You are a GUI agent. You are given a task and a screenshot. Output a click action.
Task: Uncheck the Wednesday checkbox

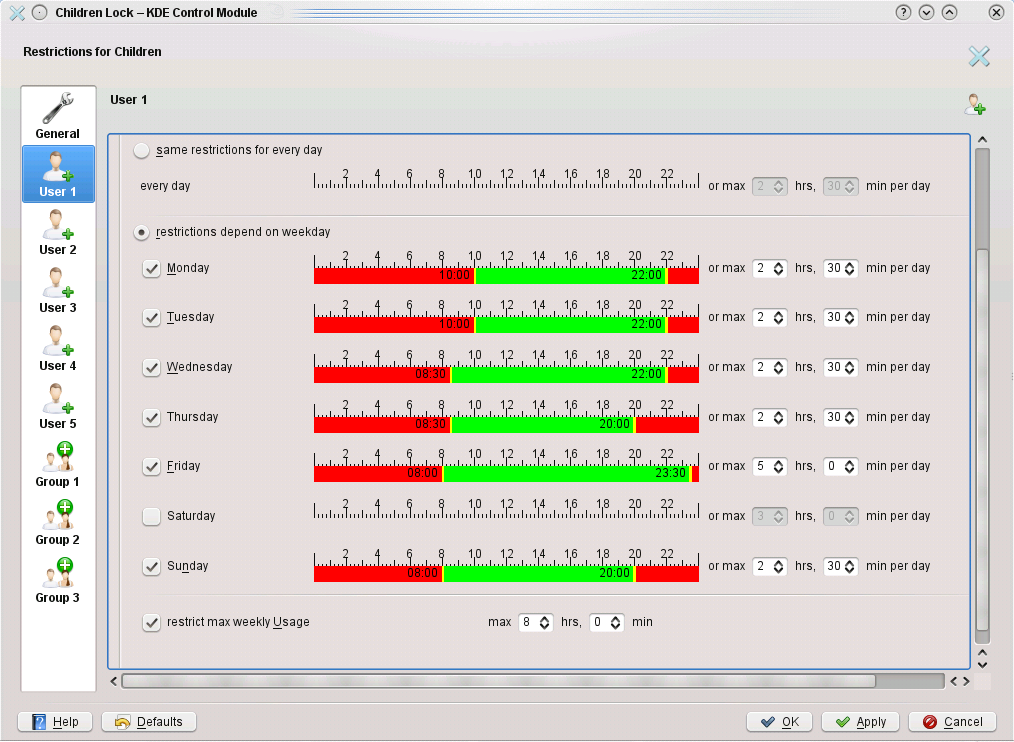pos(151,367)
